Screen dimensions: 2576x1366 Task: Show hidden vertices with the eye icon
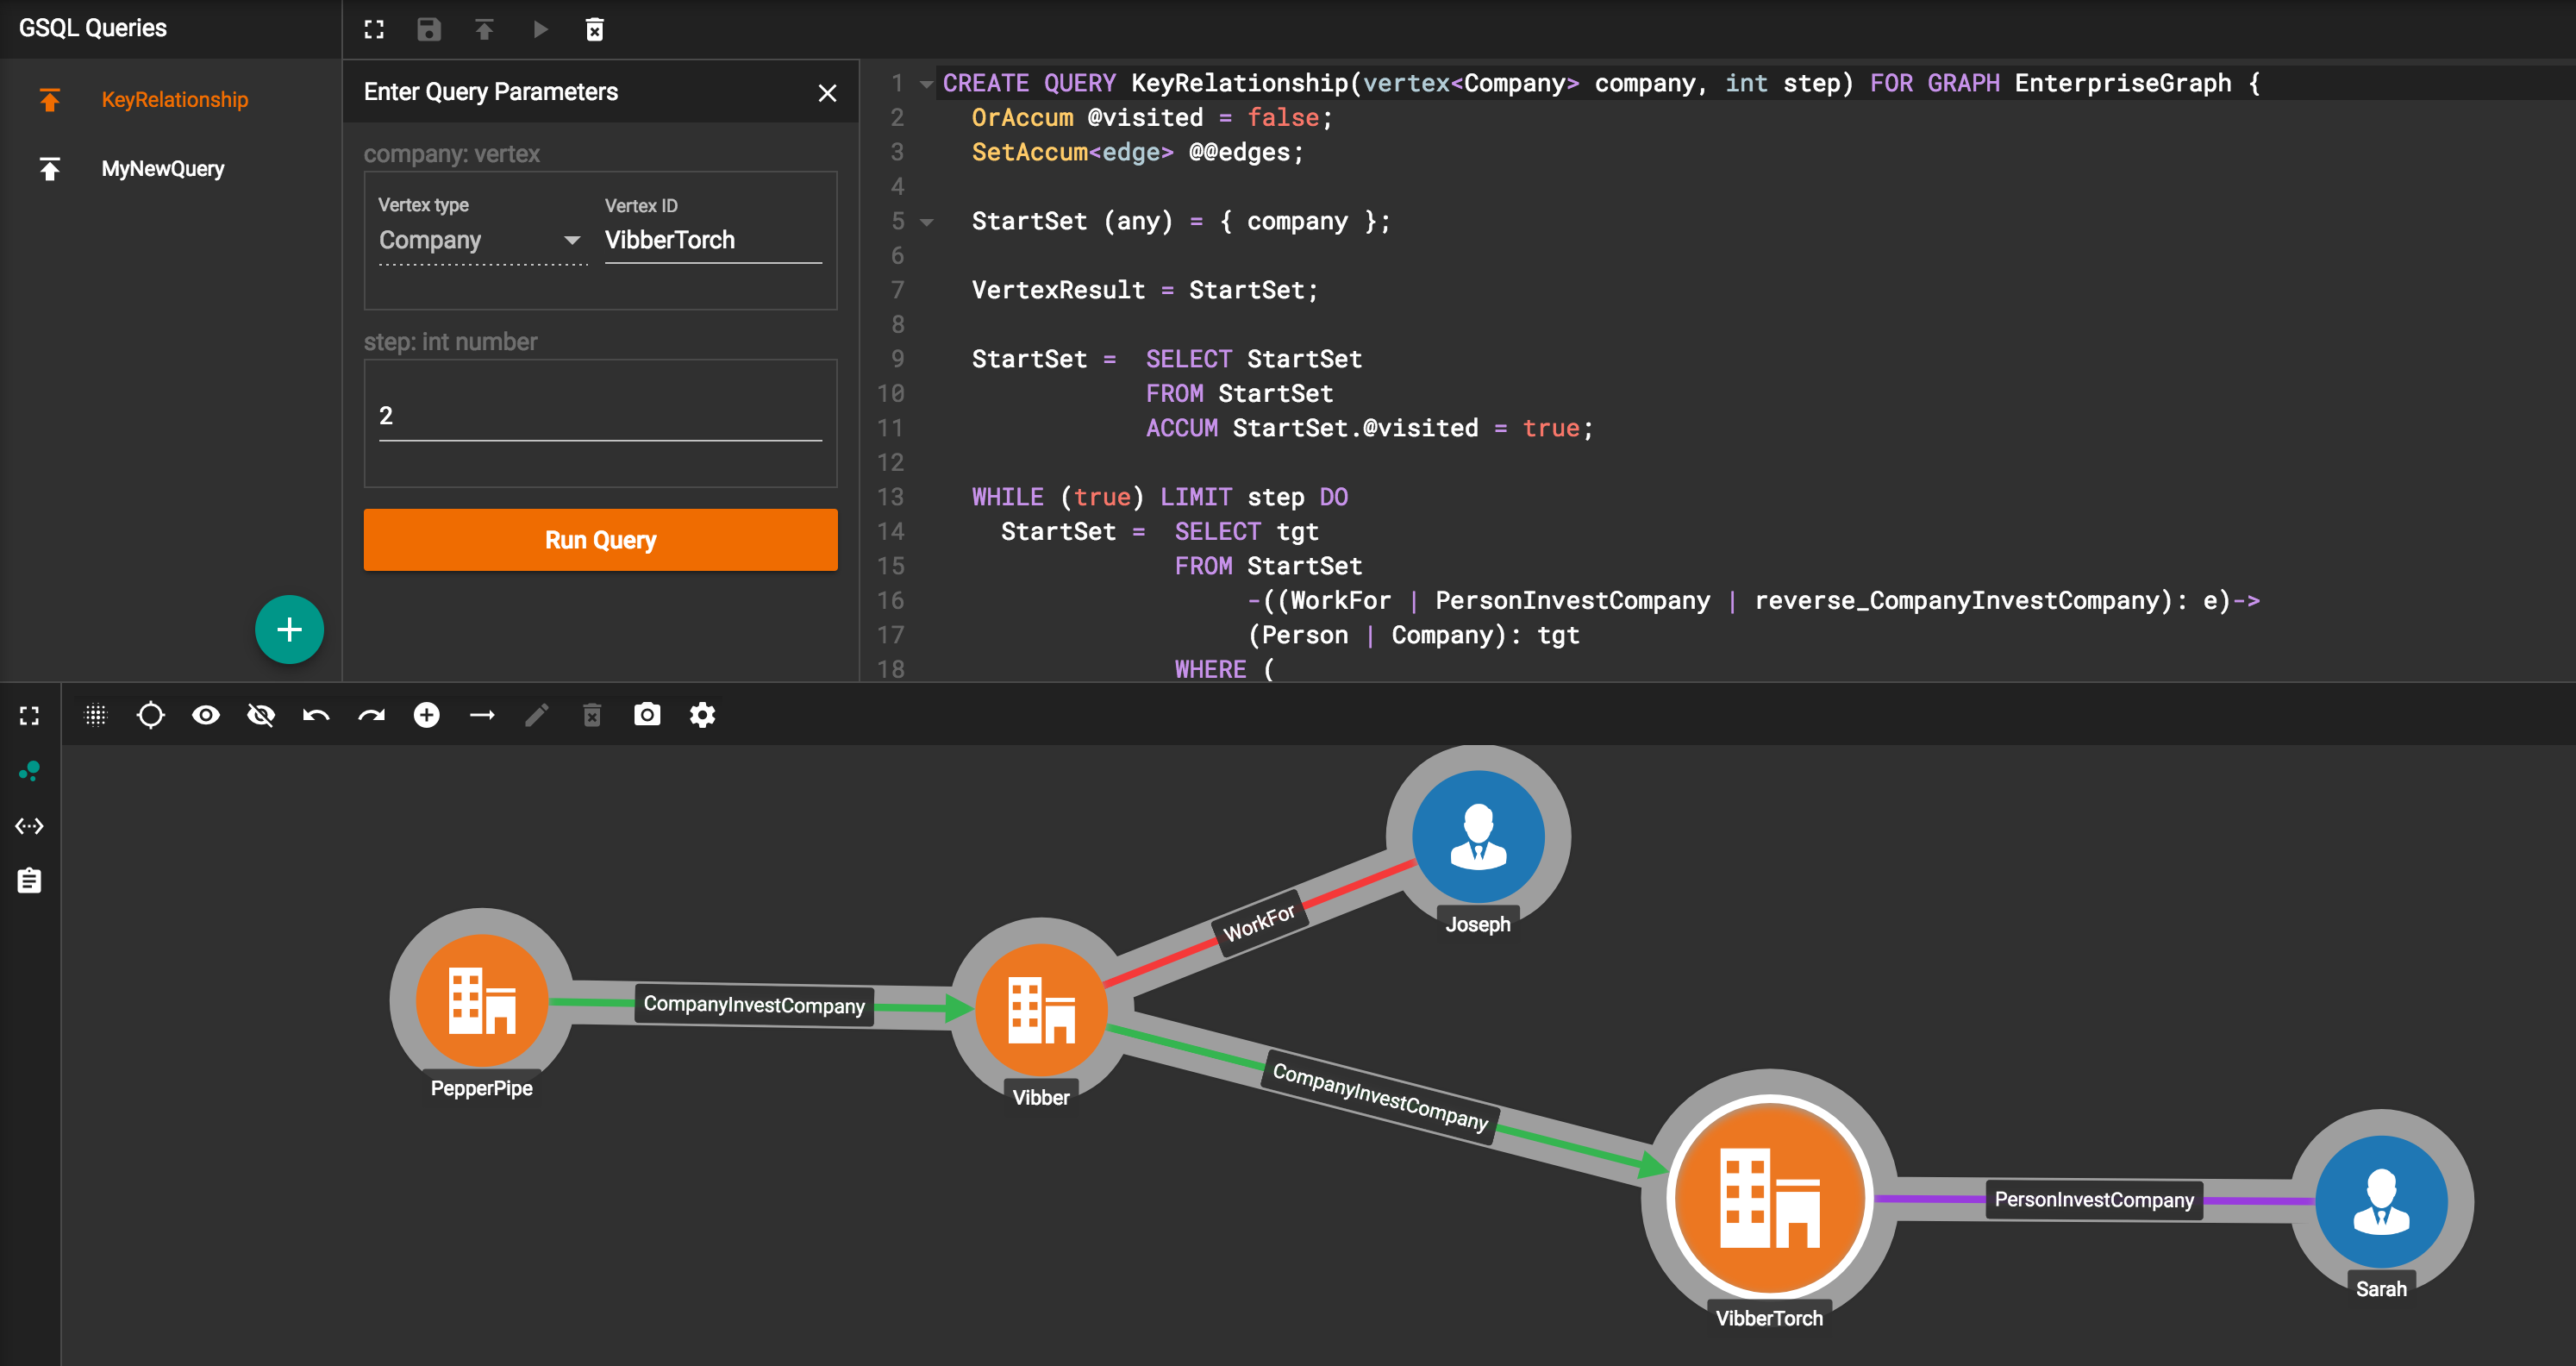206,715
